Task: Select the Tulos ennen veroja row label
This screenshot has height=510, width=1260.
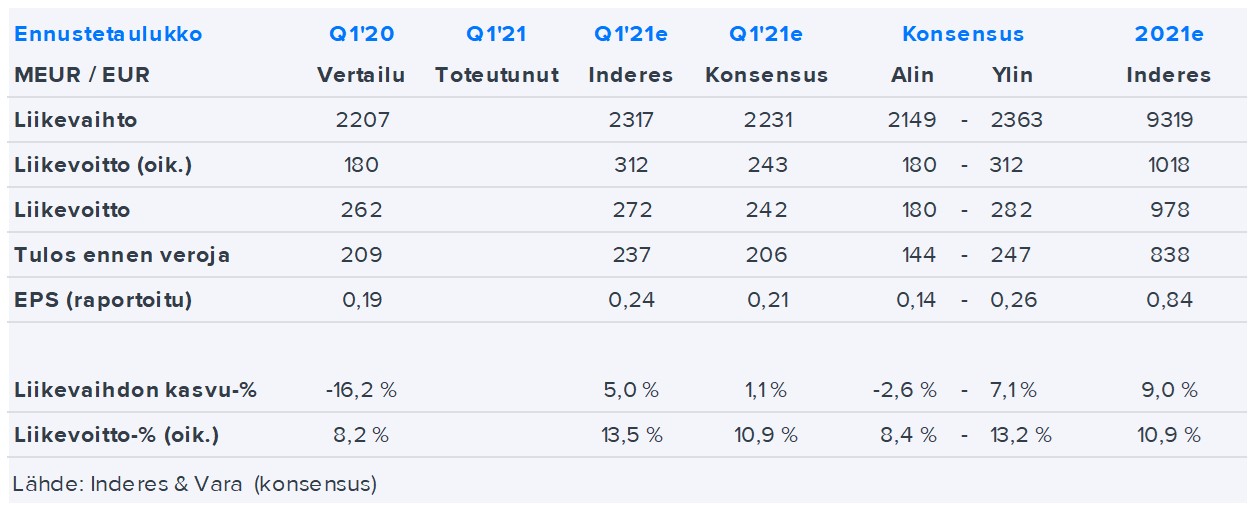Action: pyautogui.click(x=122, y=255)
